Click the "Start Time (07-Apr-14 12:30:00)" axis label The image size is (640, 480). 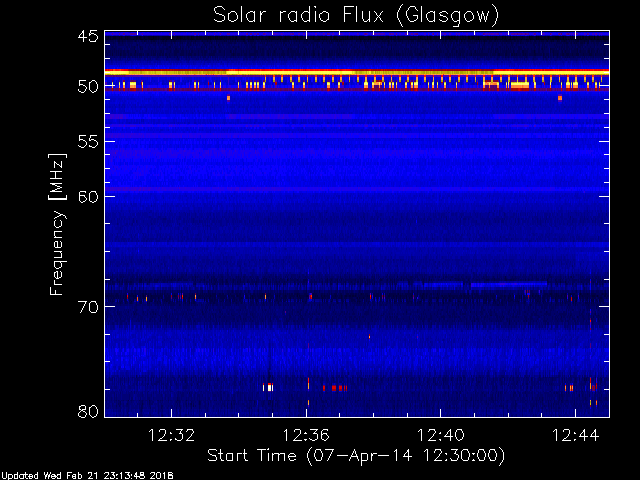[356, 456]
